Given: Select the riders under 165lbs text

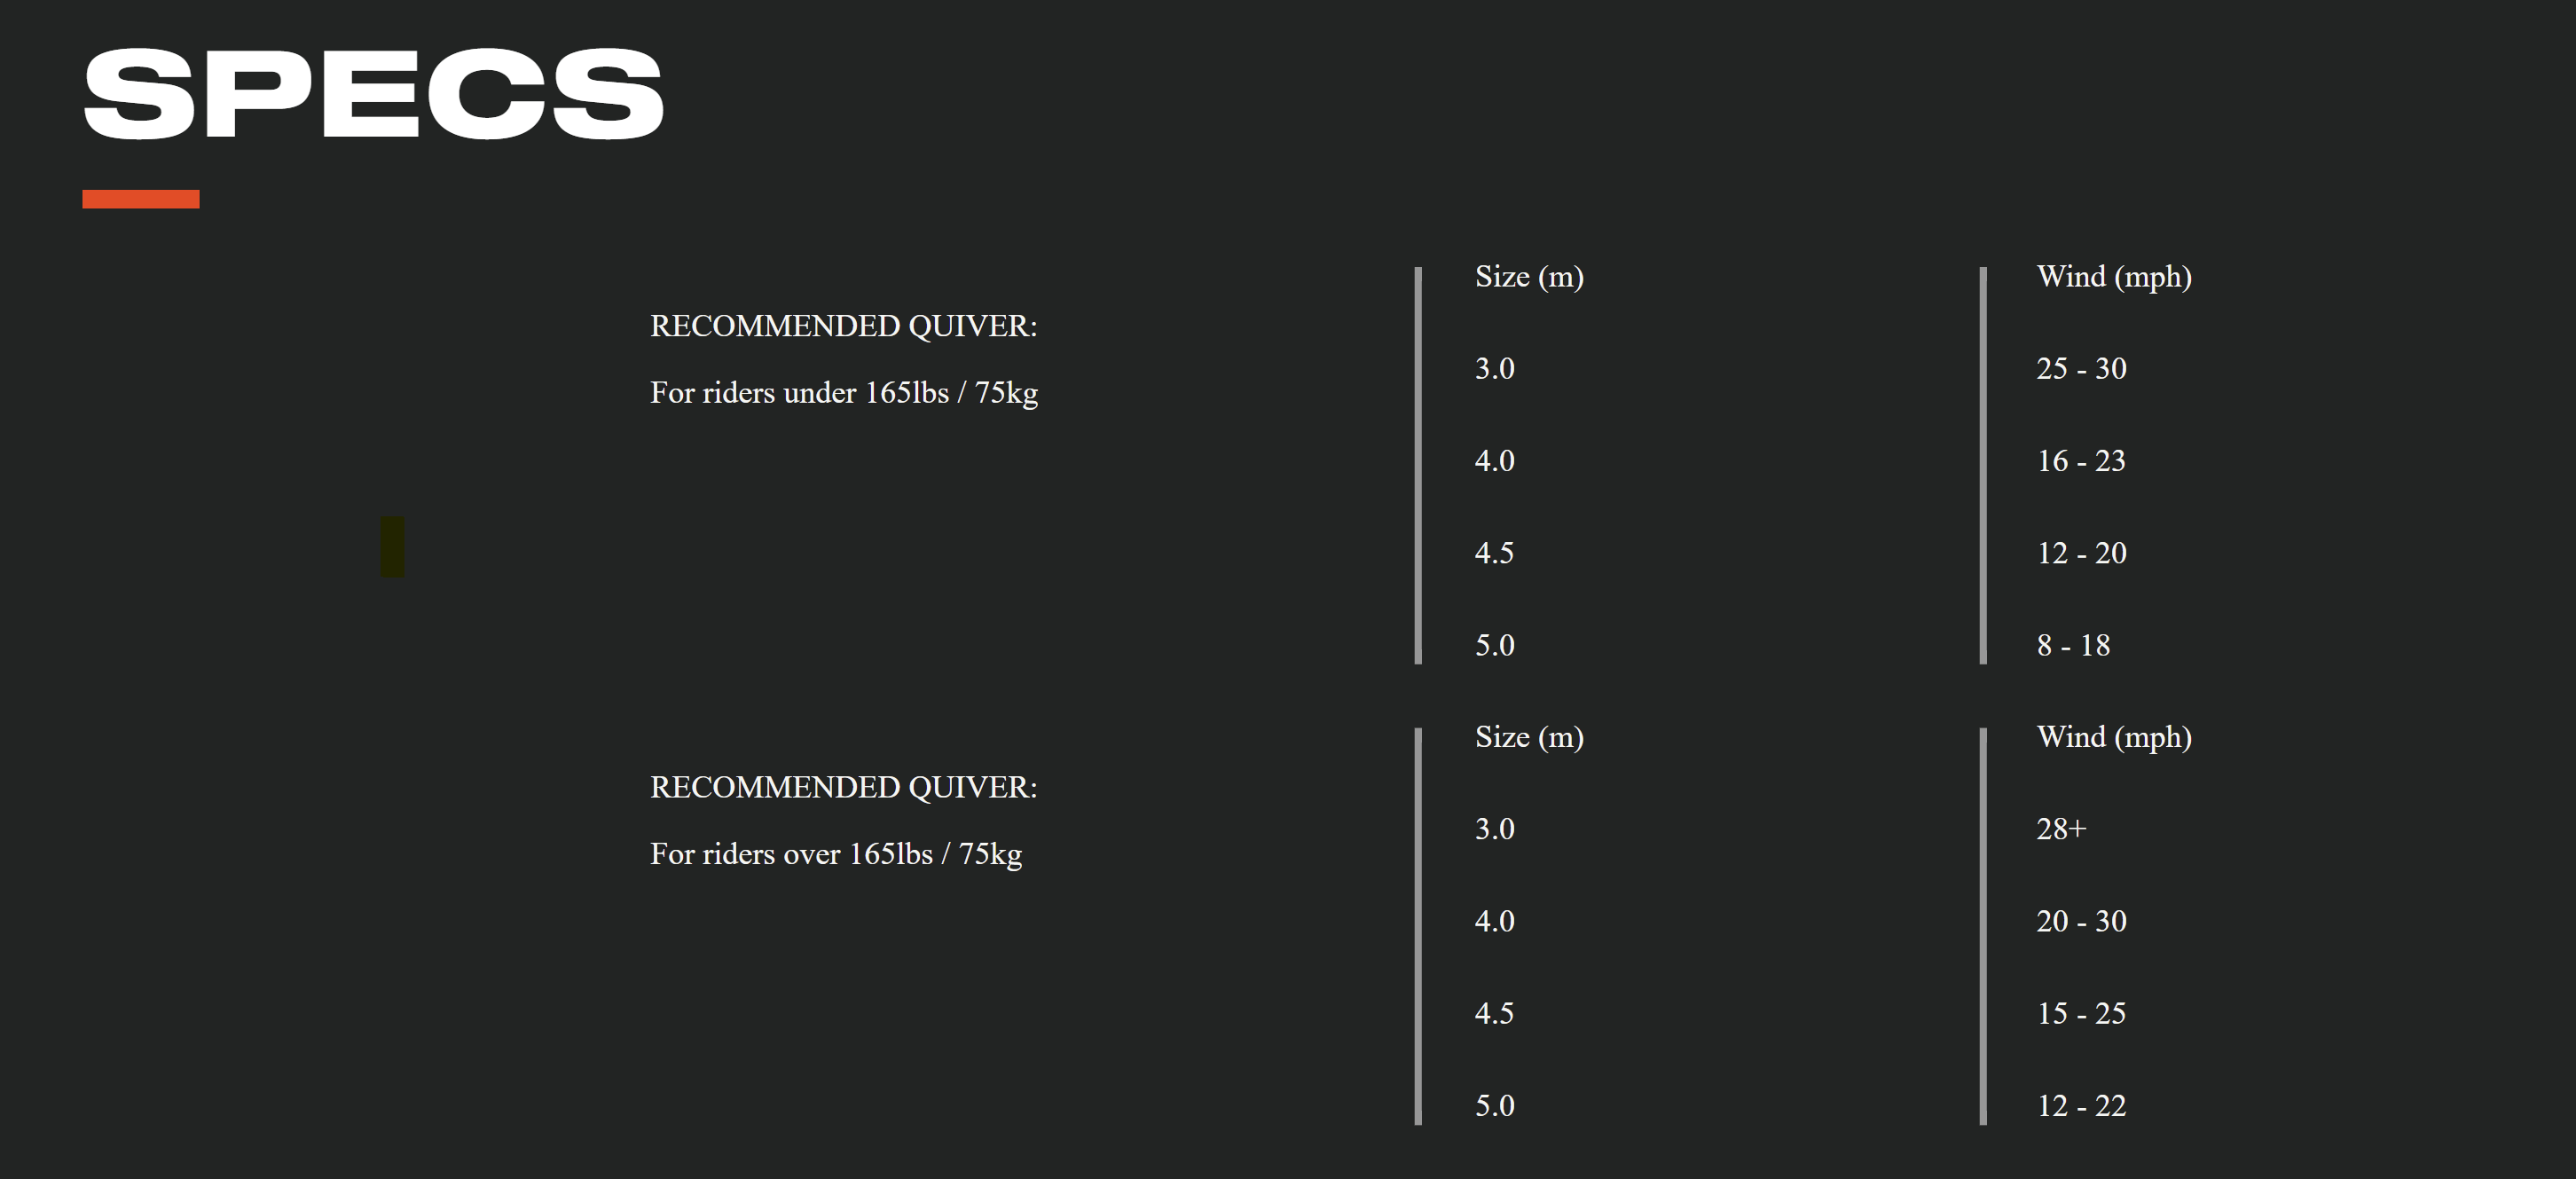Looking at the screenshot, I should coord(843,392).
